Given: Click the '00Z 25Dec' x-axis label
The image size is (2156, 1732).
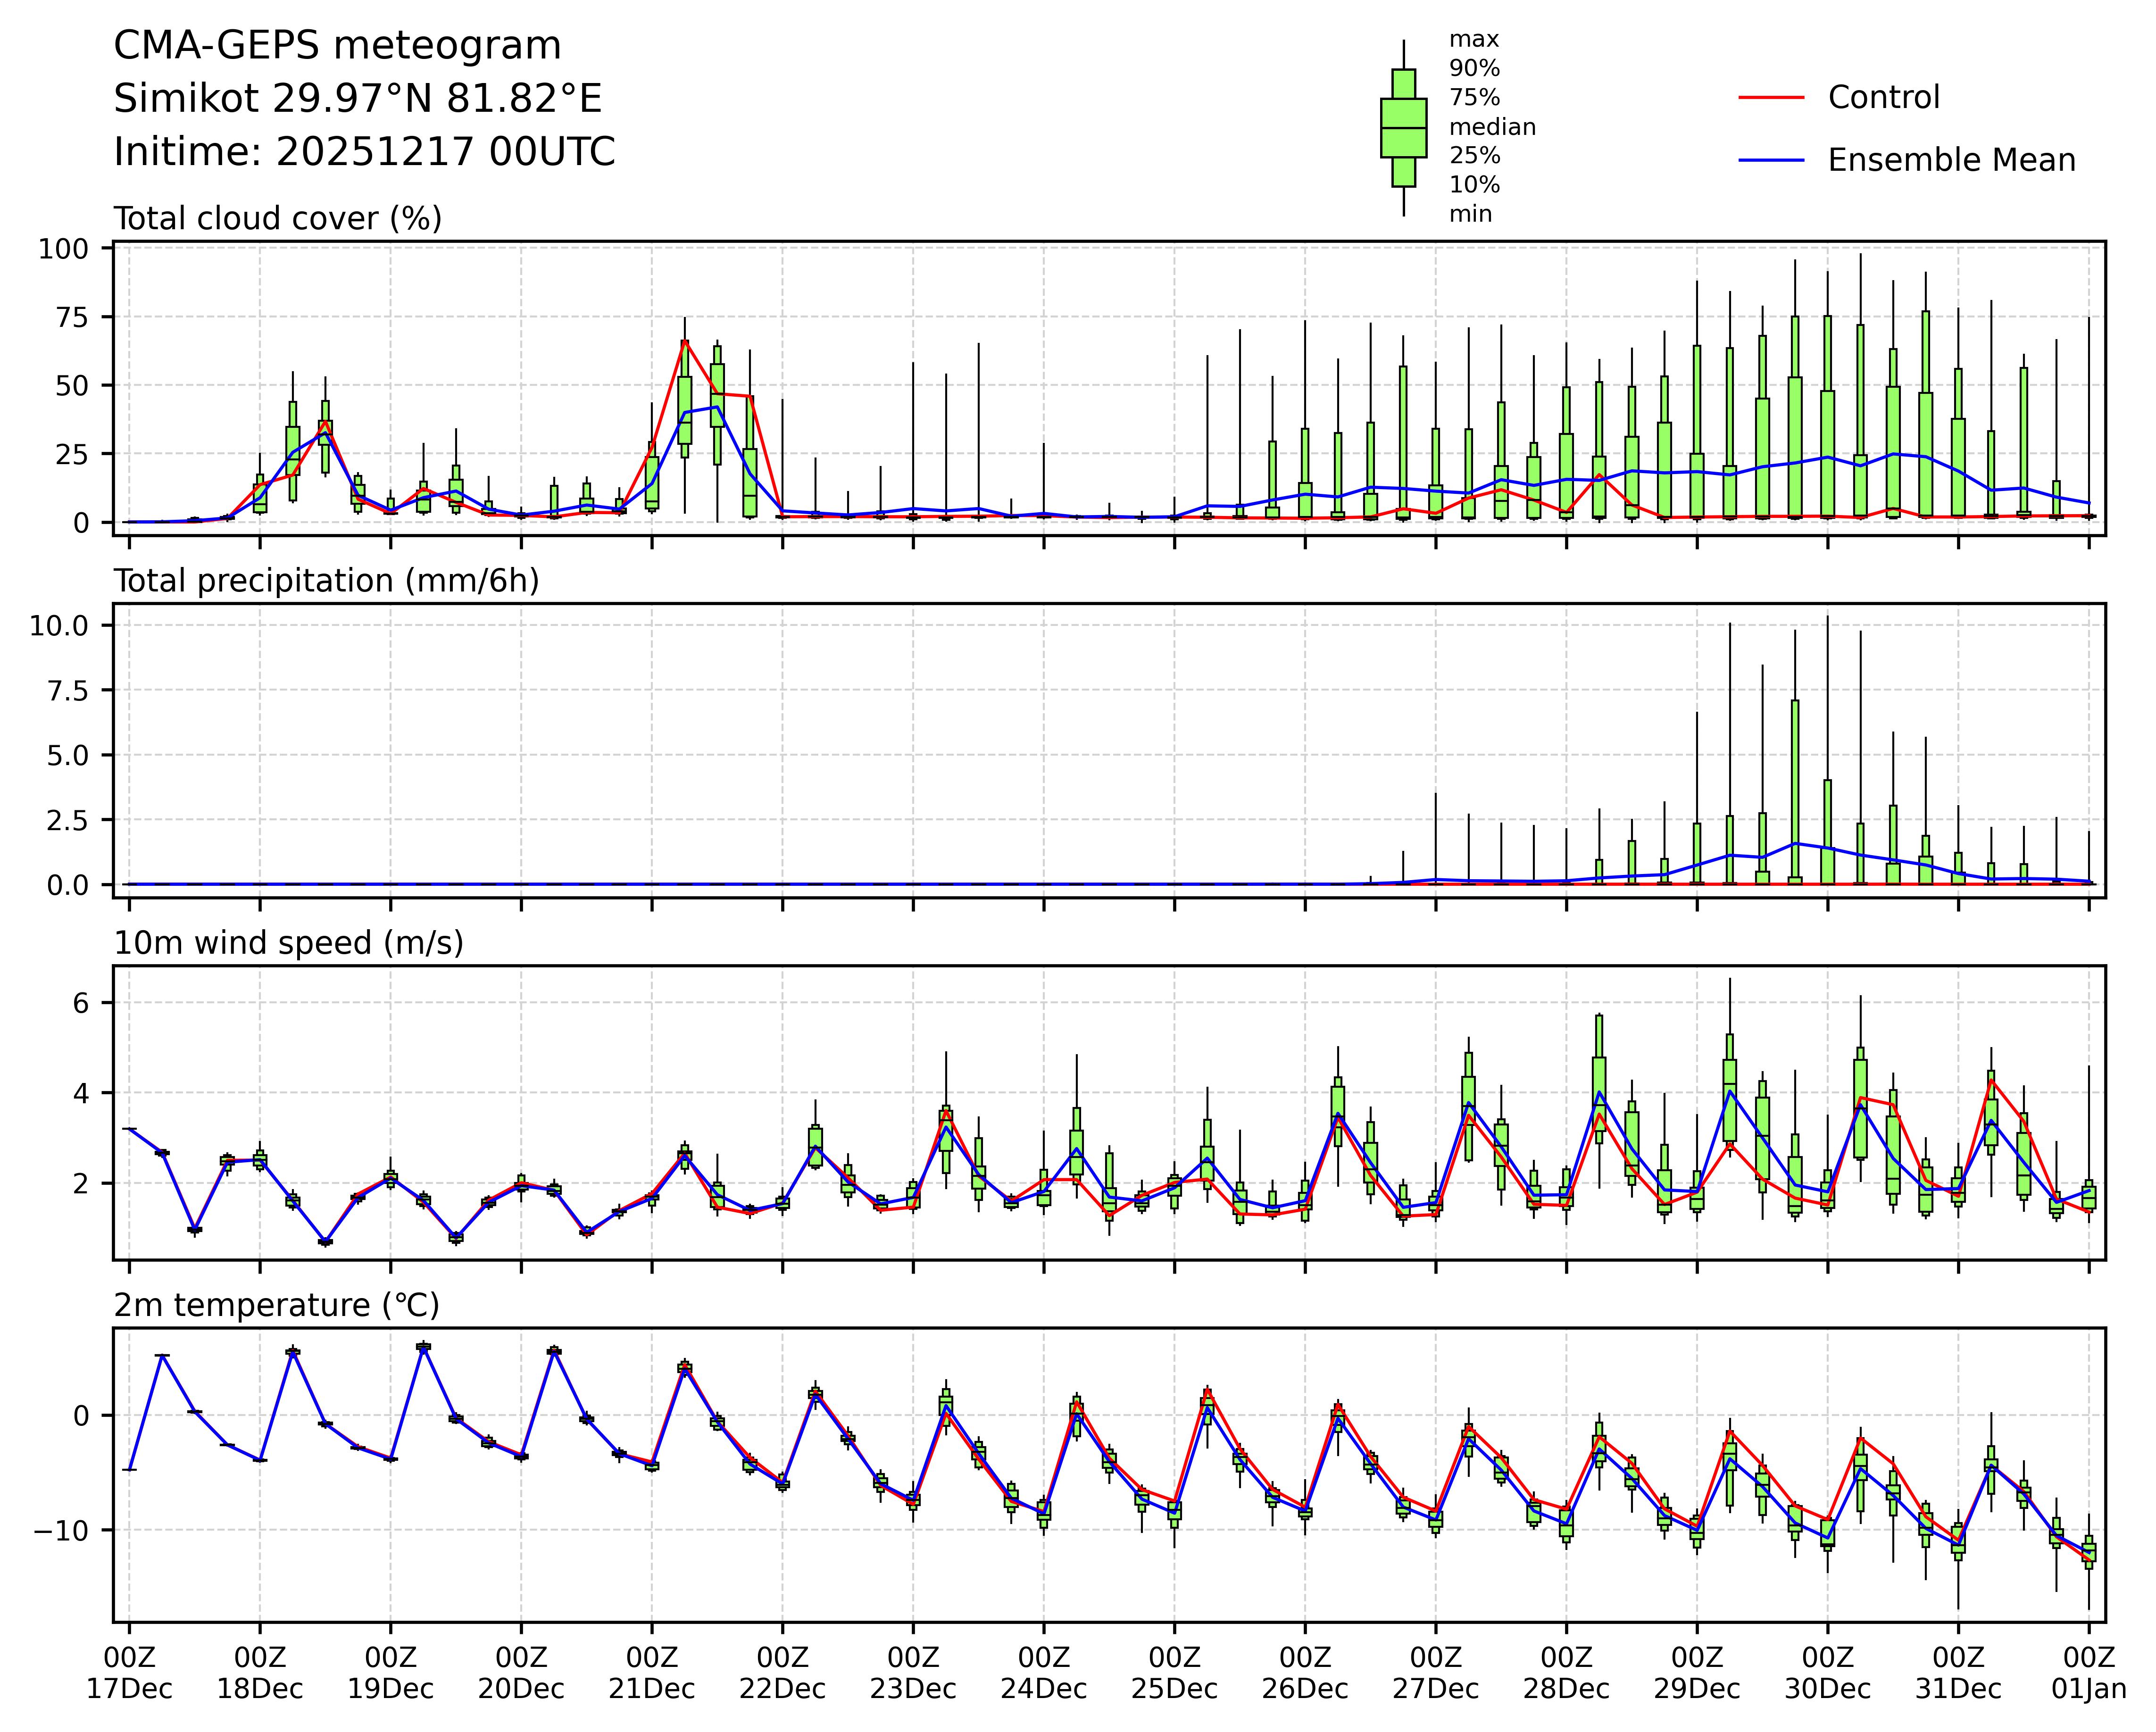Looking at the screenshot, I should click(x=1174, y=1673).
